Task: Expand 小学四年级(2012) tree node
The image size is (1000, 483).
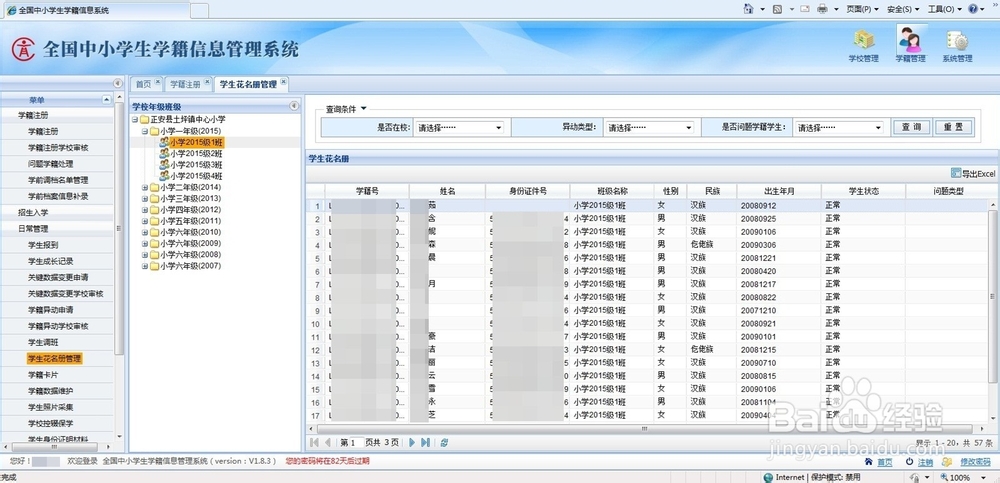Action: [x=145, y=209]
